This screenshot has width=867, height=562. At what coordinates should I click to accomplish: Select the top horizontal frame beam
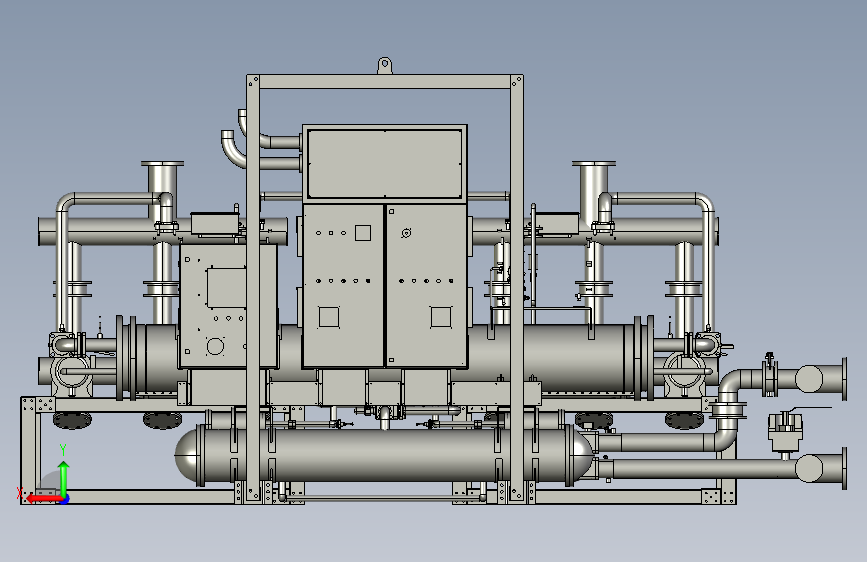click(x=385, y=82)
